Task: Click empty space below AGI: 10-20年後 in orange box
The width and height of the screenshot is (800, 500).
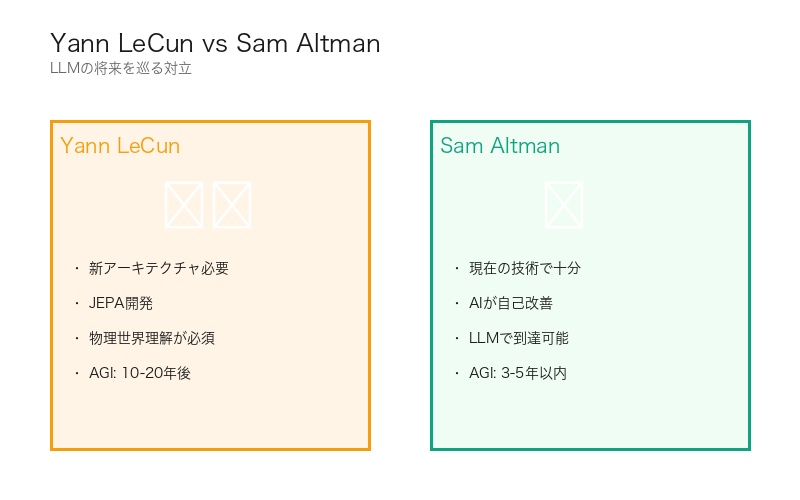Action: click(x=210, y=415)
